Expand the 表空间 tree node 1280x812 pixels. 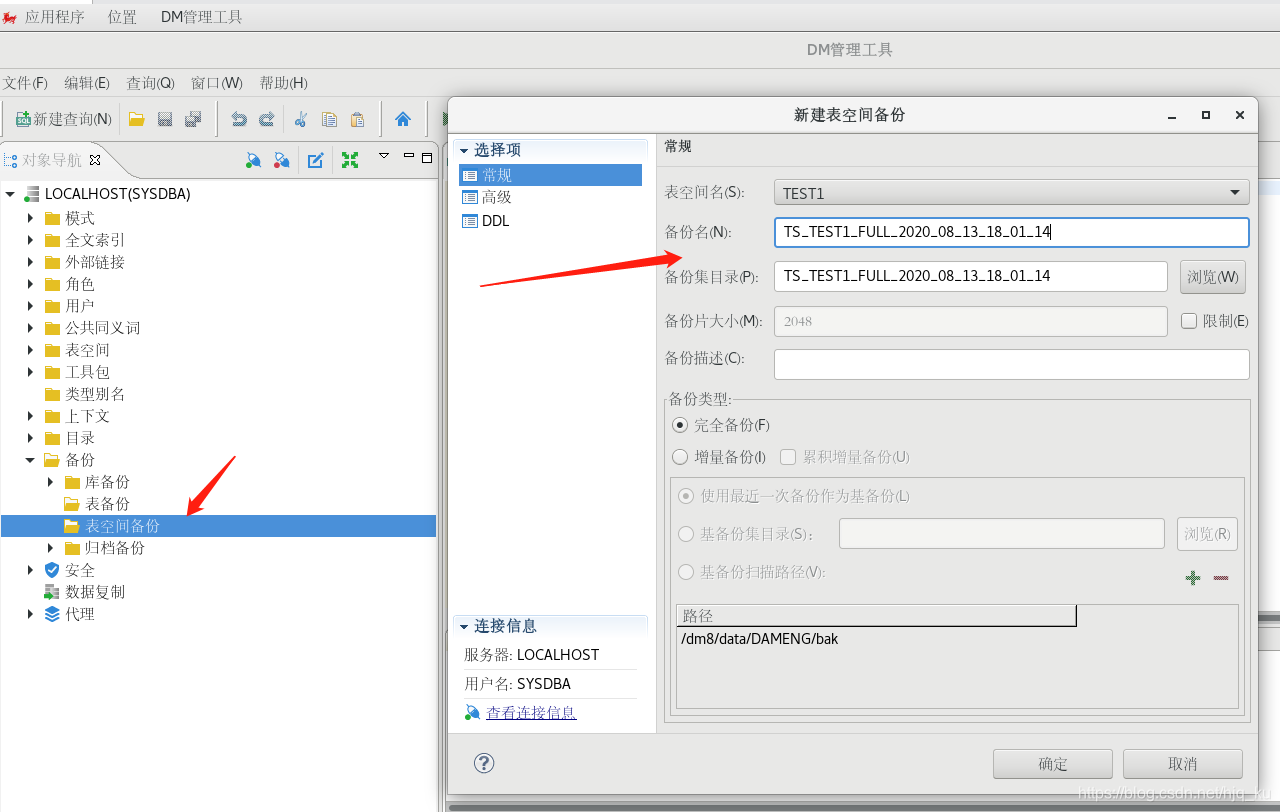tap(30, 350)
